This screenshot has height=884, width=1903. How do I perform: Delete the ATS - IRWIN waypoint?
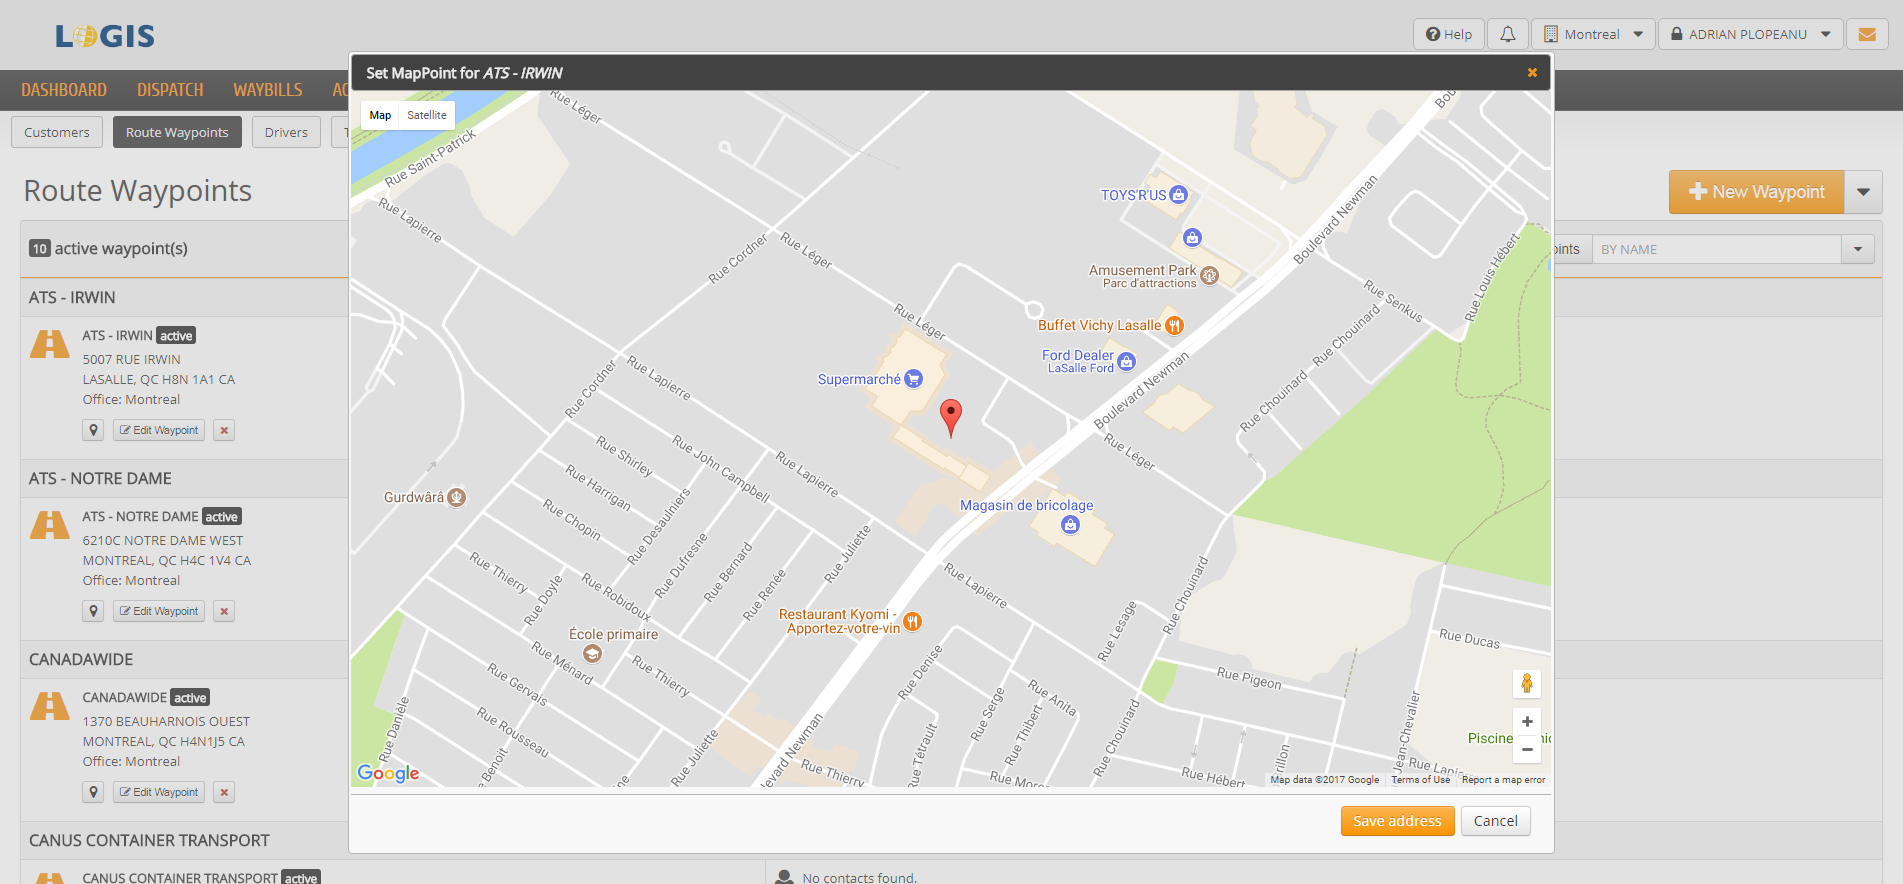click(x=224, y=430)
